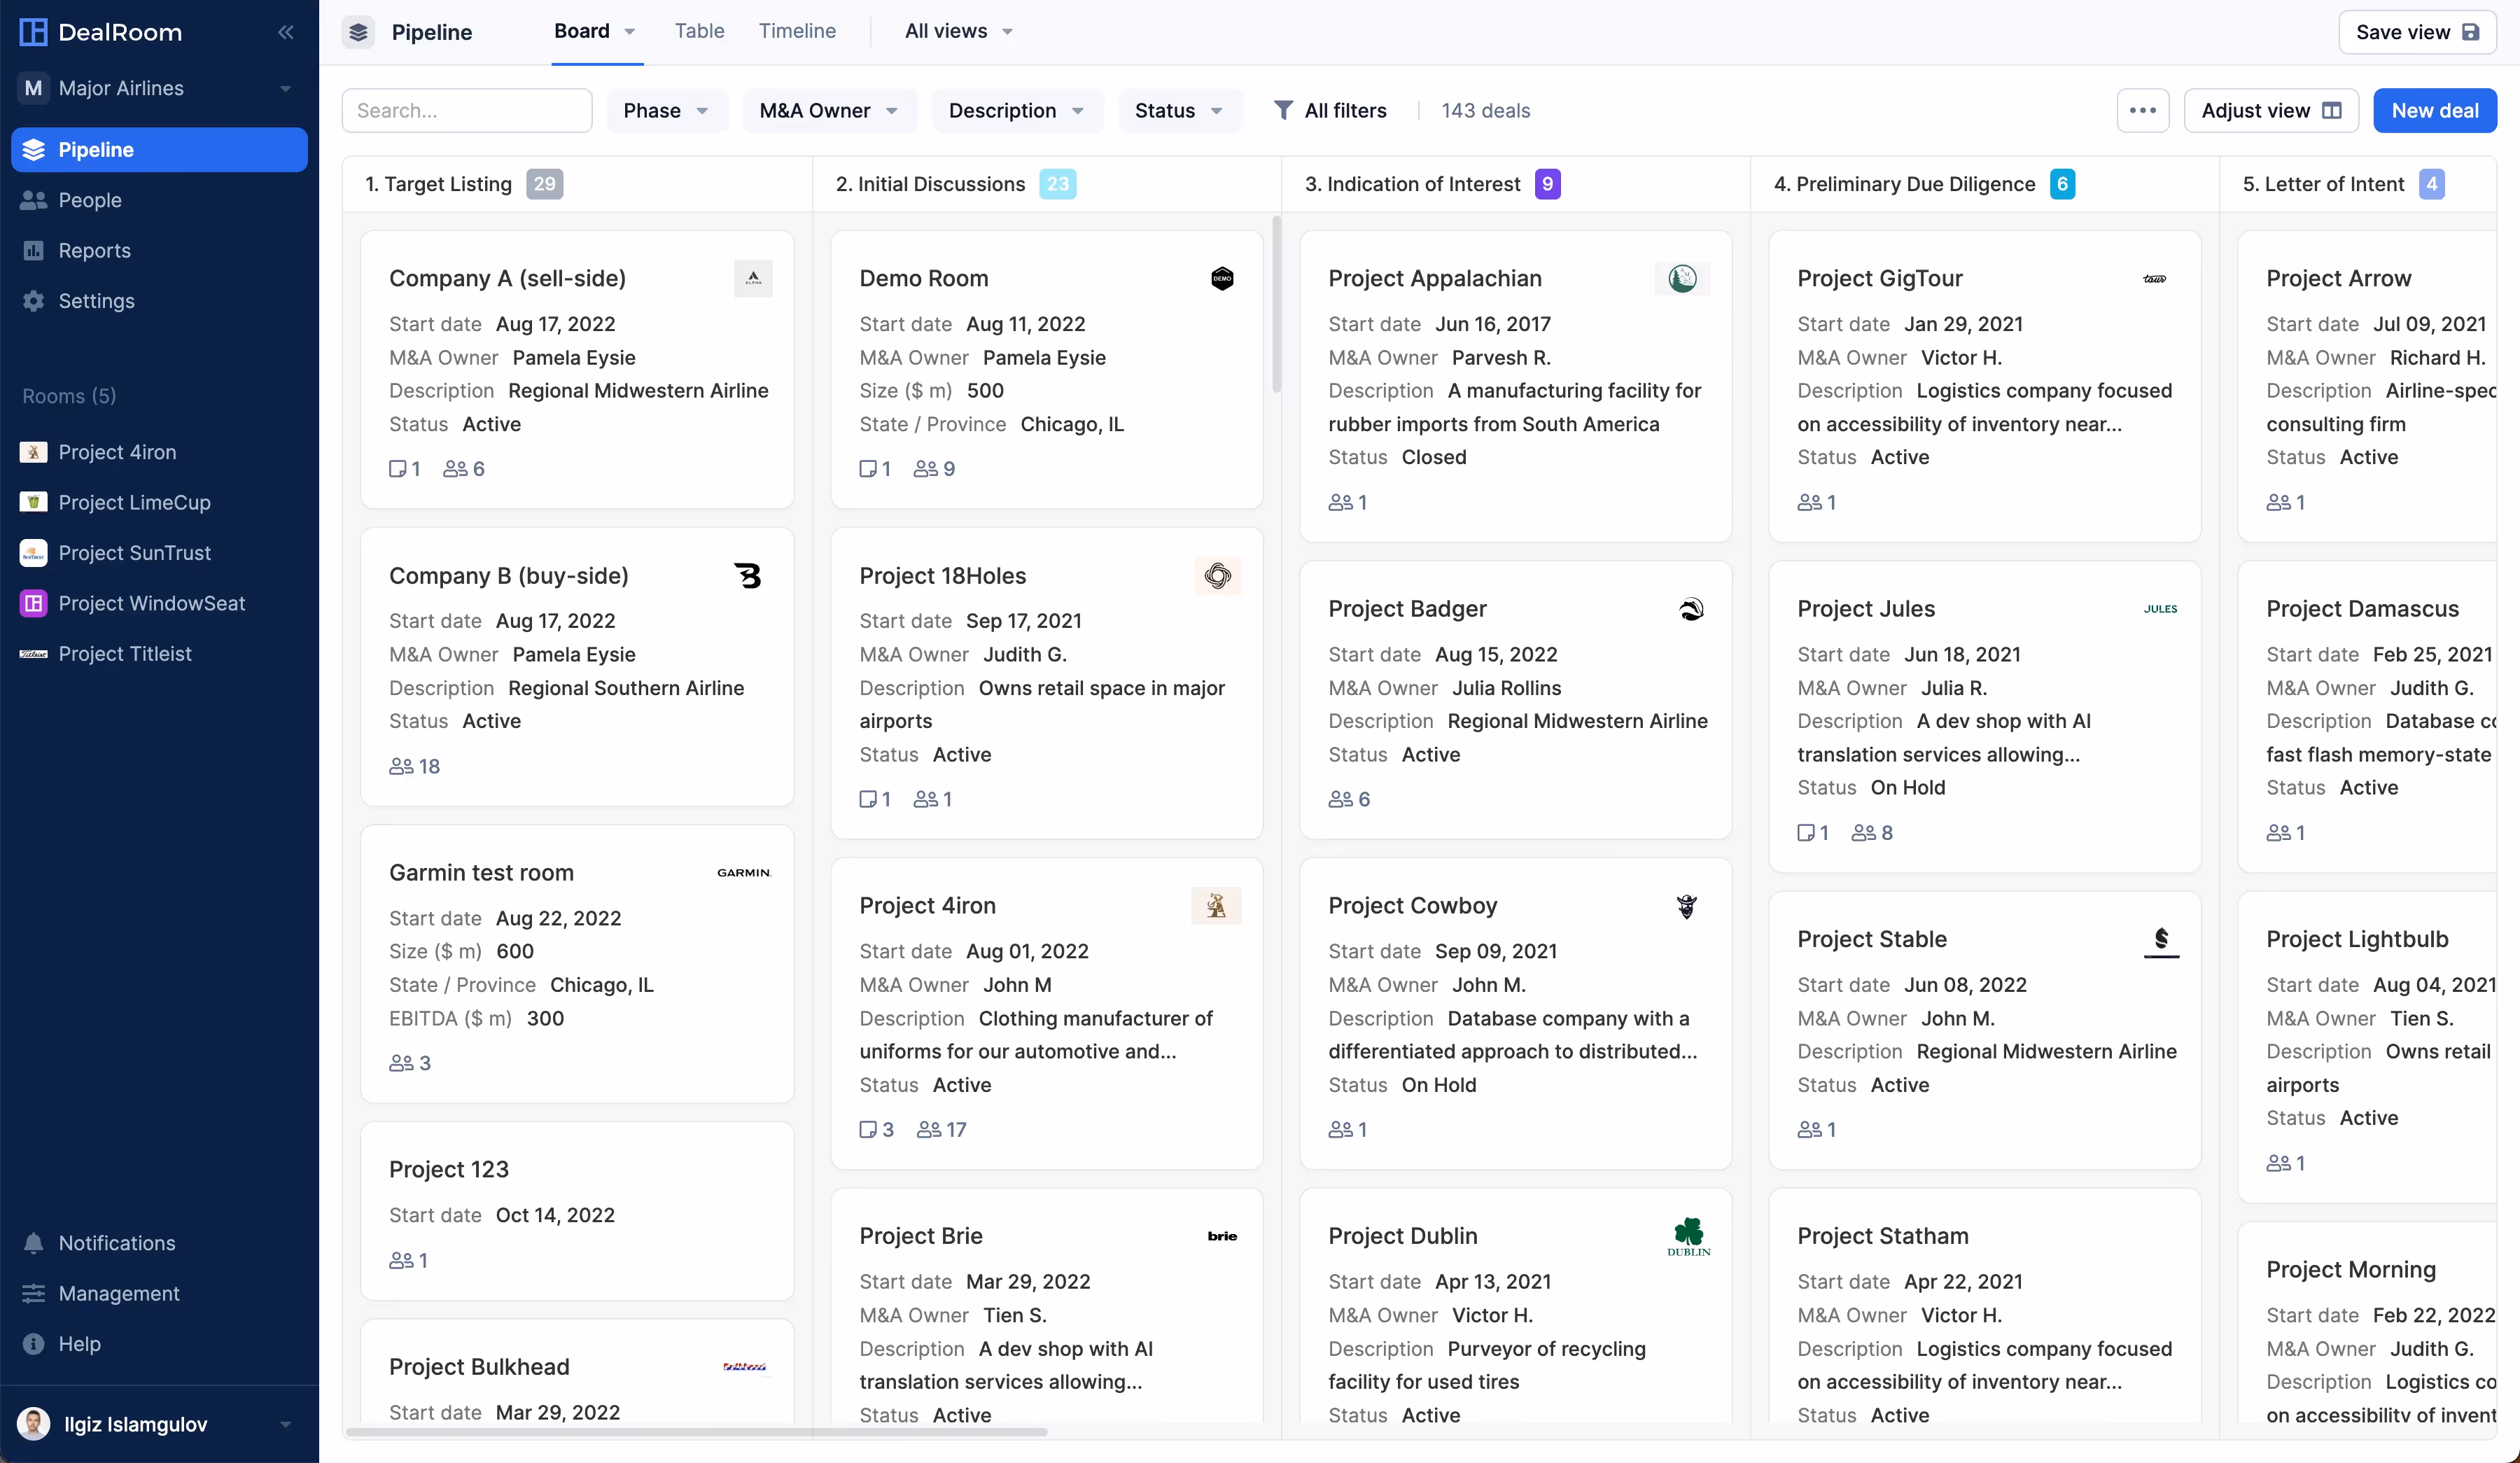
Task: Switch to the Table view tab
Action: (699, 31)
